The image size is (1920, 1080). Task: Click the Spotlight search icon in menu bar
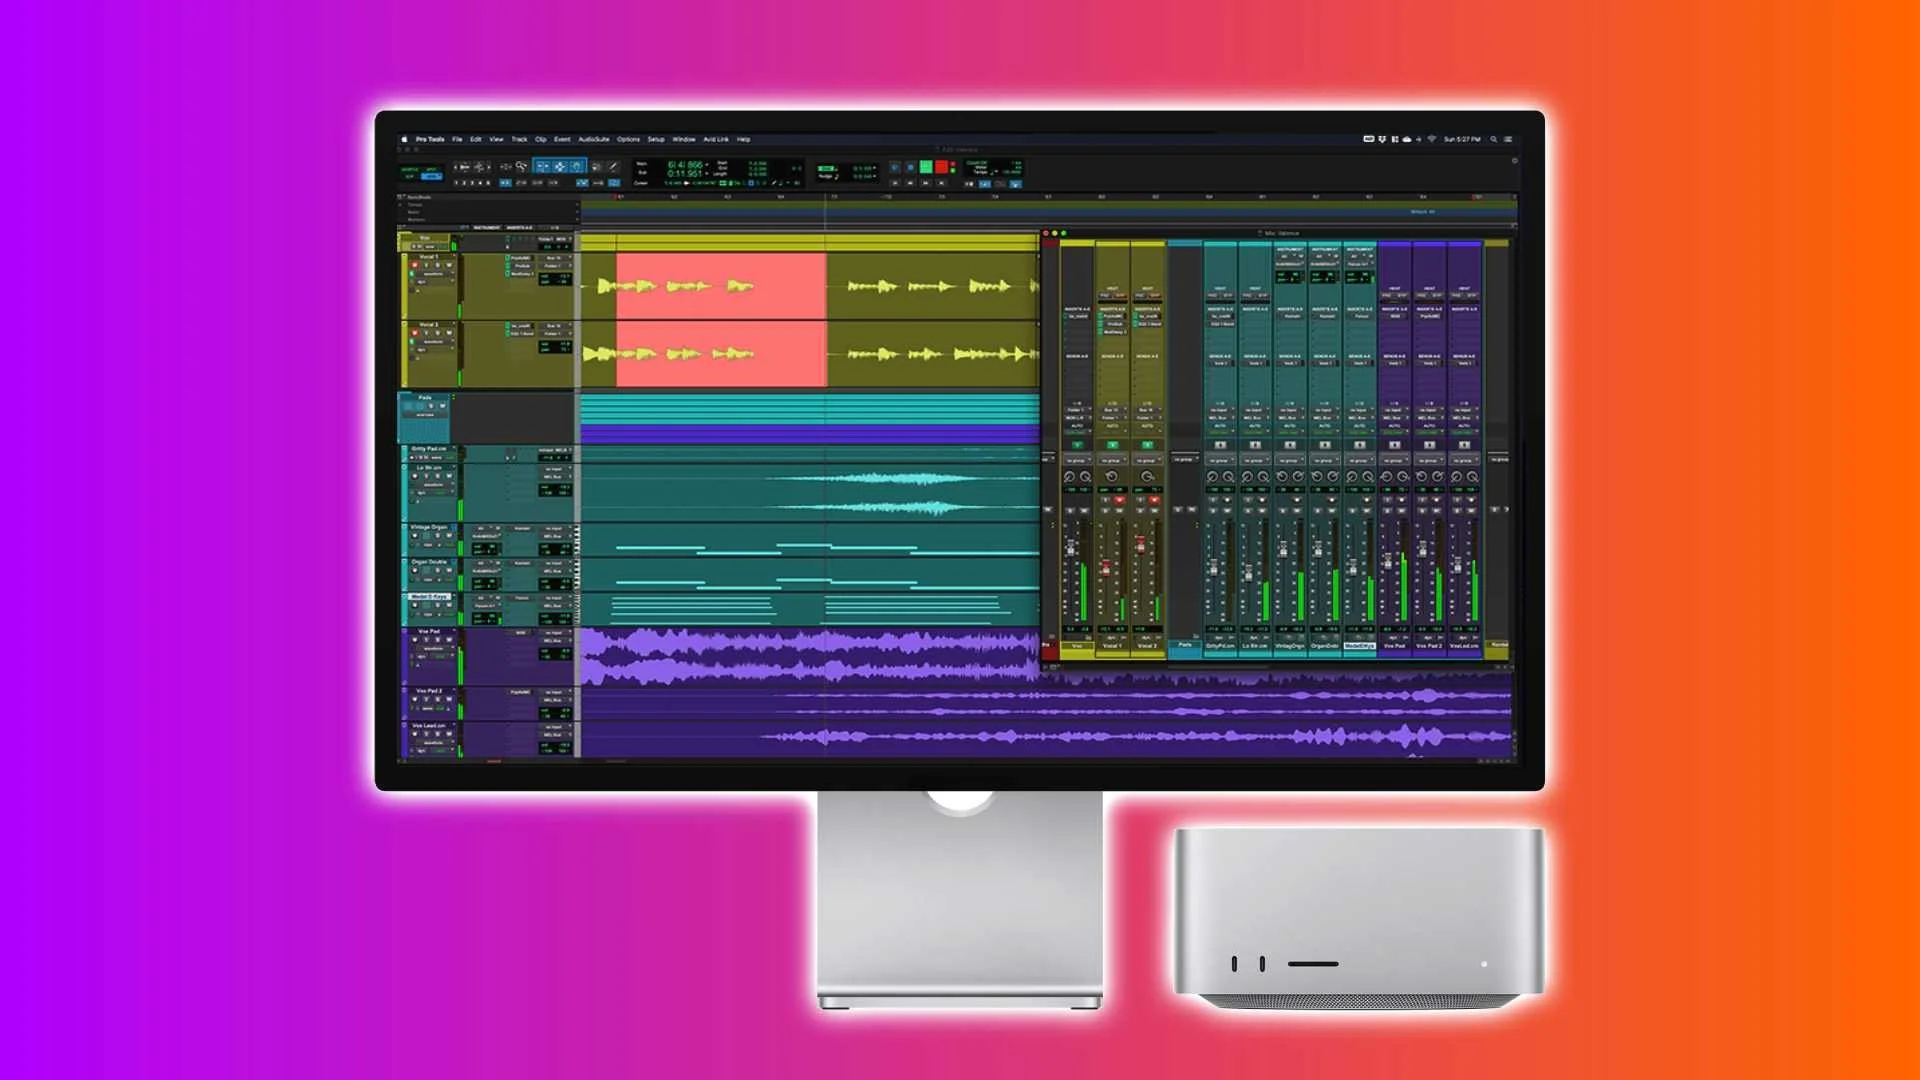point(1494,140)
